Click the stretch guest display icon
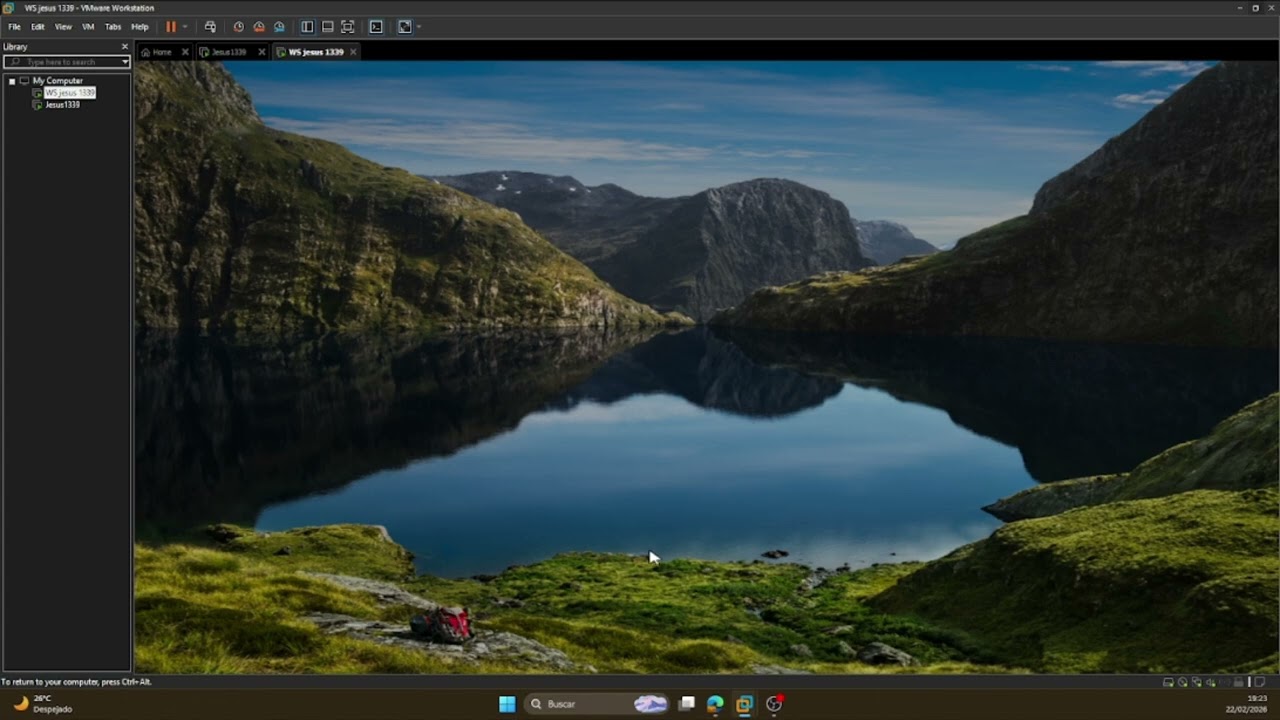This screenshot has height=720, width=1280. pyautogui.click(x=405, y=27)
